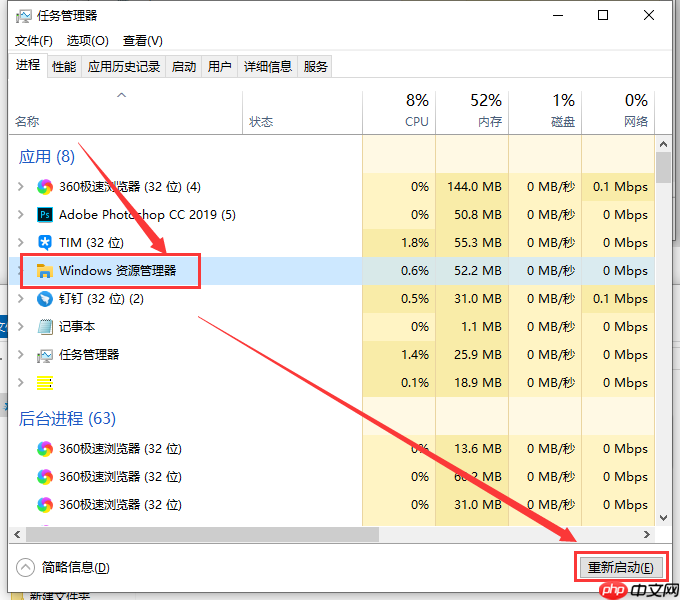Expand the 记事本 process group
The image size is (680, 600).
[x=20, y=327]
